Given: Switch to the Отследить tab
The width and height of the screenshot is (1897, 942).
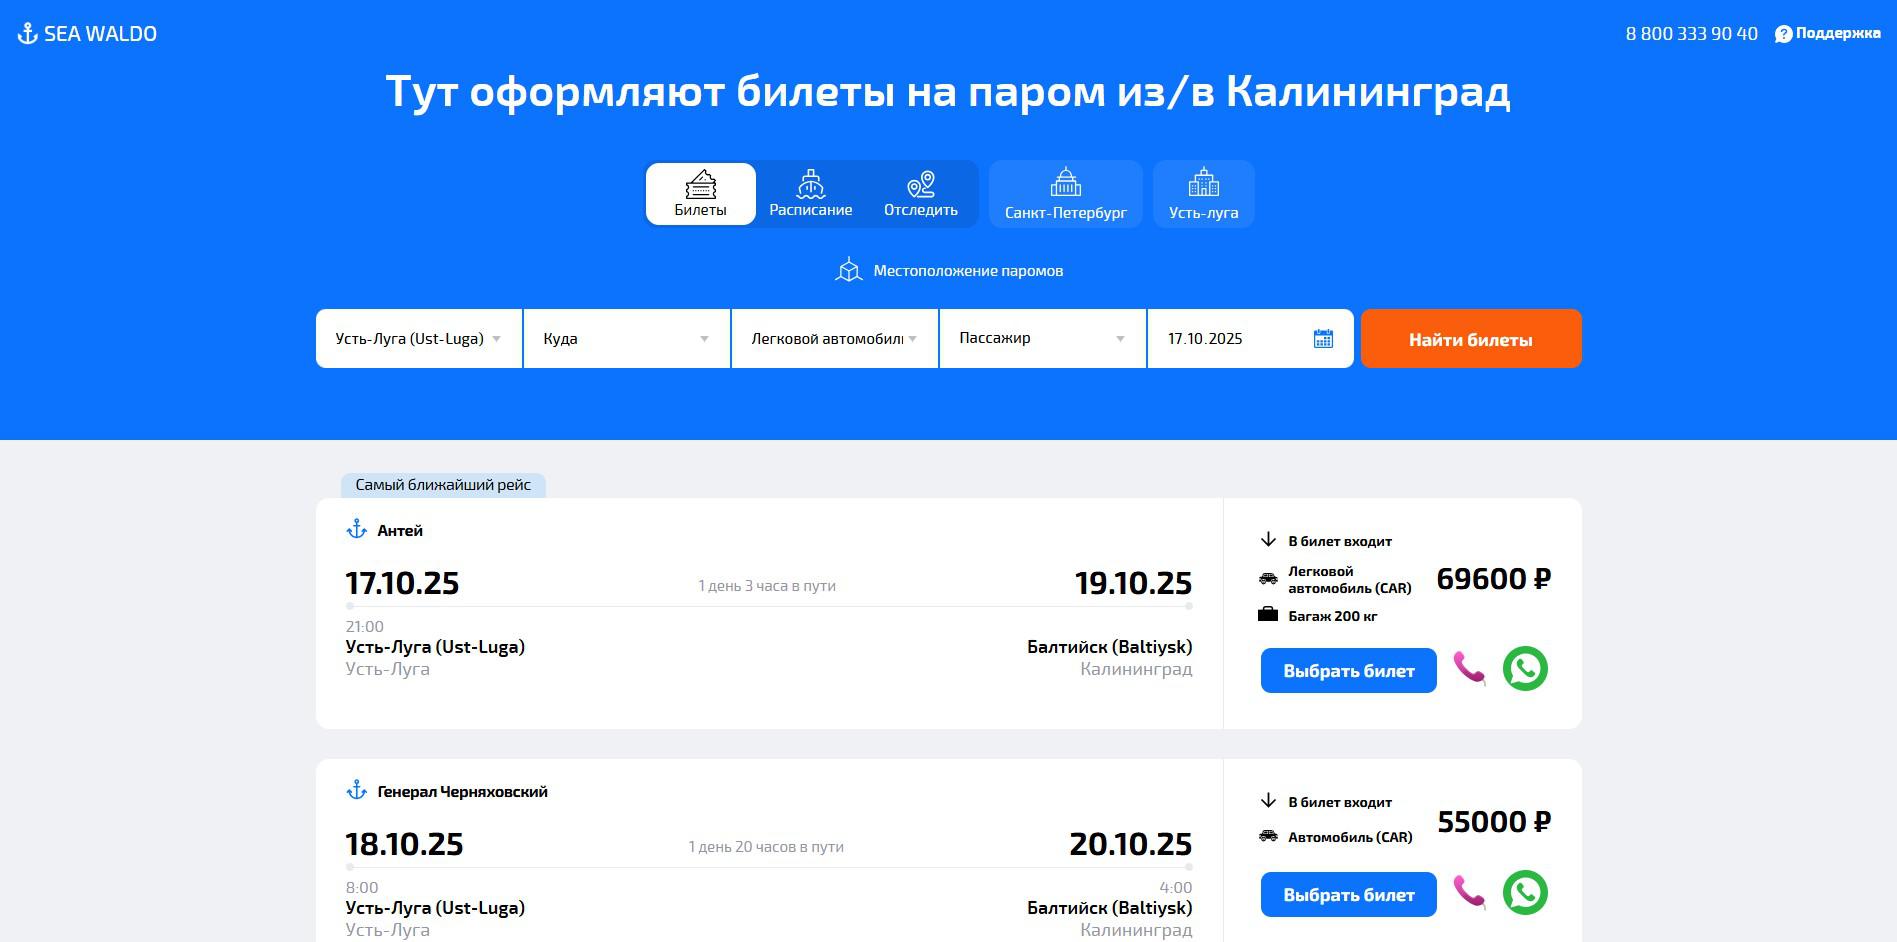Looking at the screenshot, I should point(920,194).
